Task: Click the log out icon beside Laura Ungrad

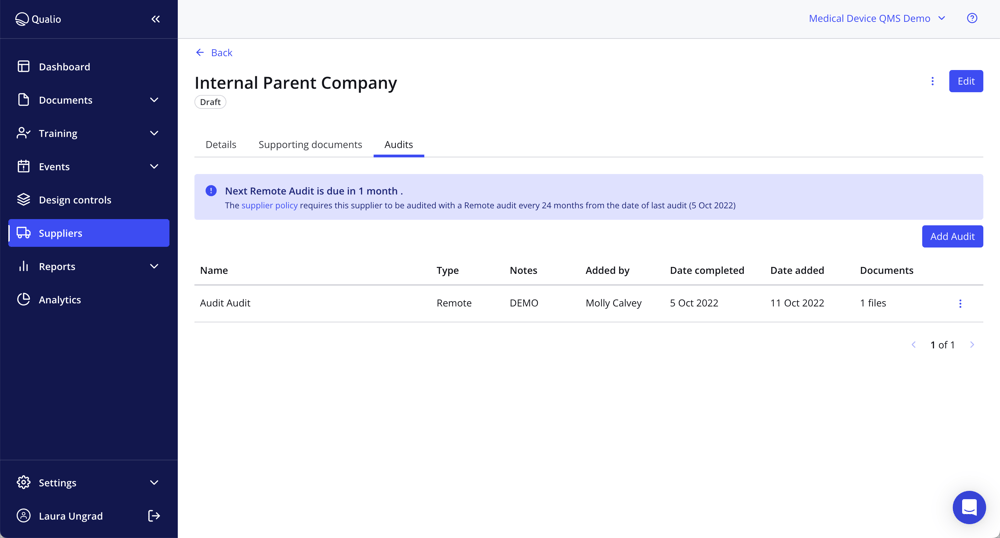Action: 154,516
